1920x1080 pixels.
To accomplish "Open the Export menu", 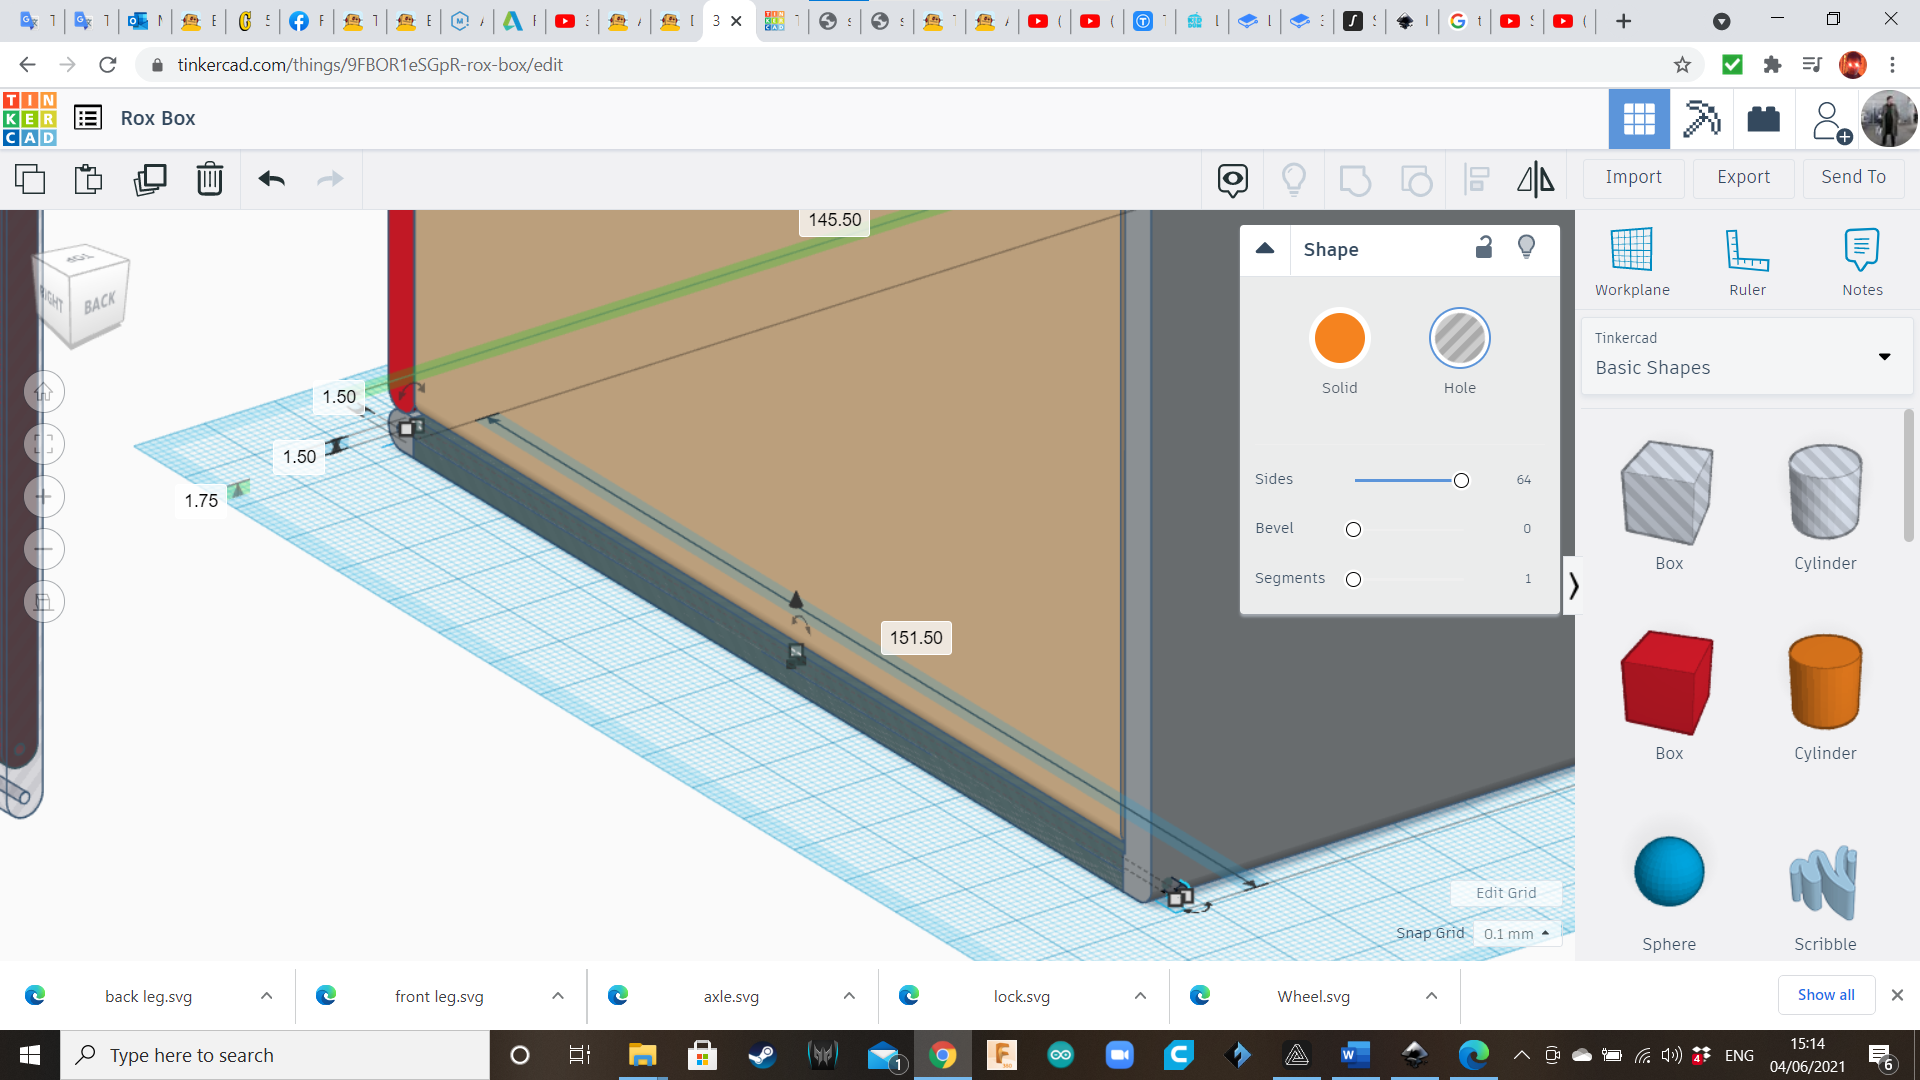I will pos(1743,177).
